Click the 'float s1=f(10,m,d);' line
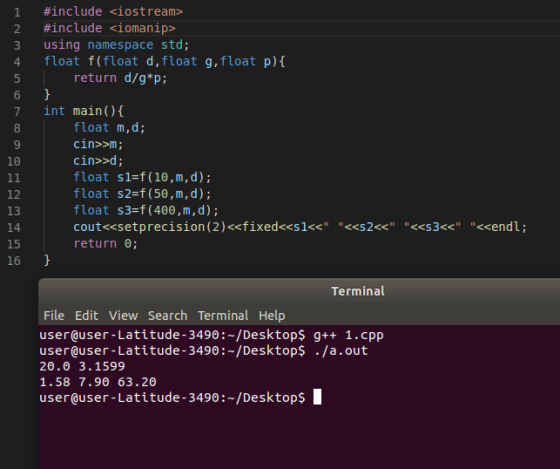This screenshot has width=560, height=469. click(x=142, y=177)
